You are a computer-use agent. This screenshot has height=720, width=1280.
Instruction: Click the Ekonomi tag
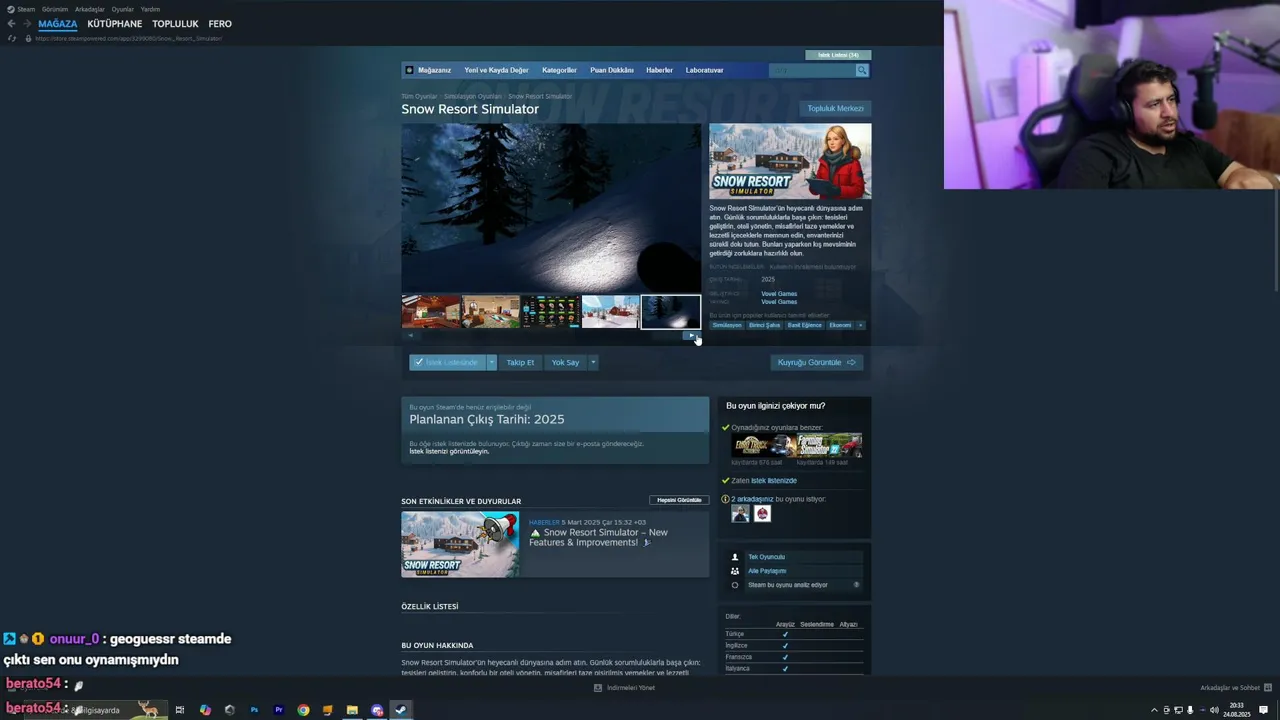pyautogui.click(x=840, y=325)
